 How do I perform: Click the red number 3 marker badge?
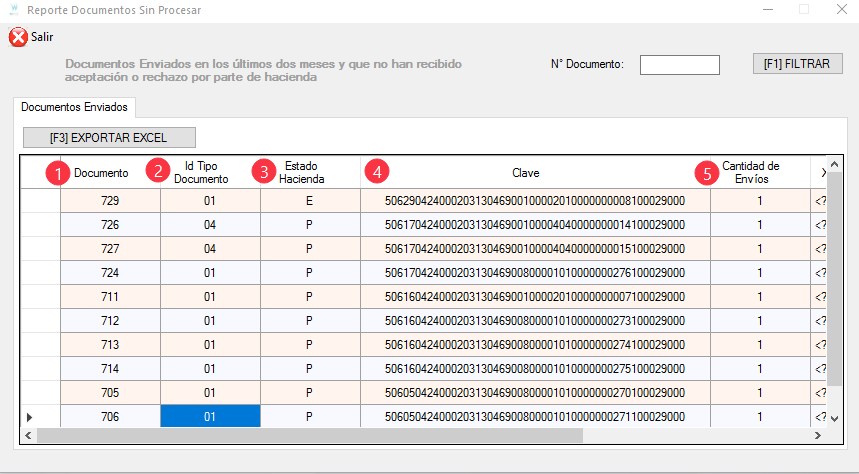[264, 172]
